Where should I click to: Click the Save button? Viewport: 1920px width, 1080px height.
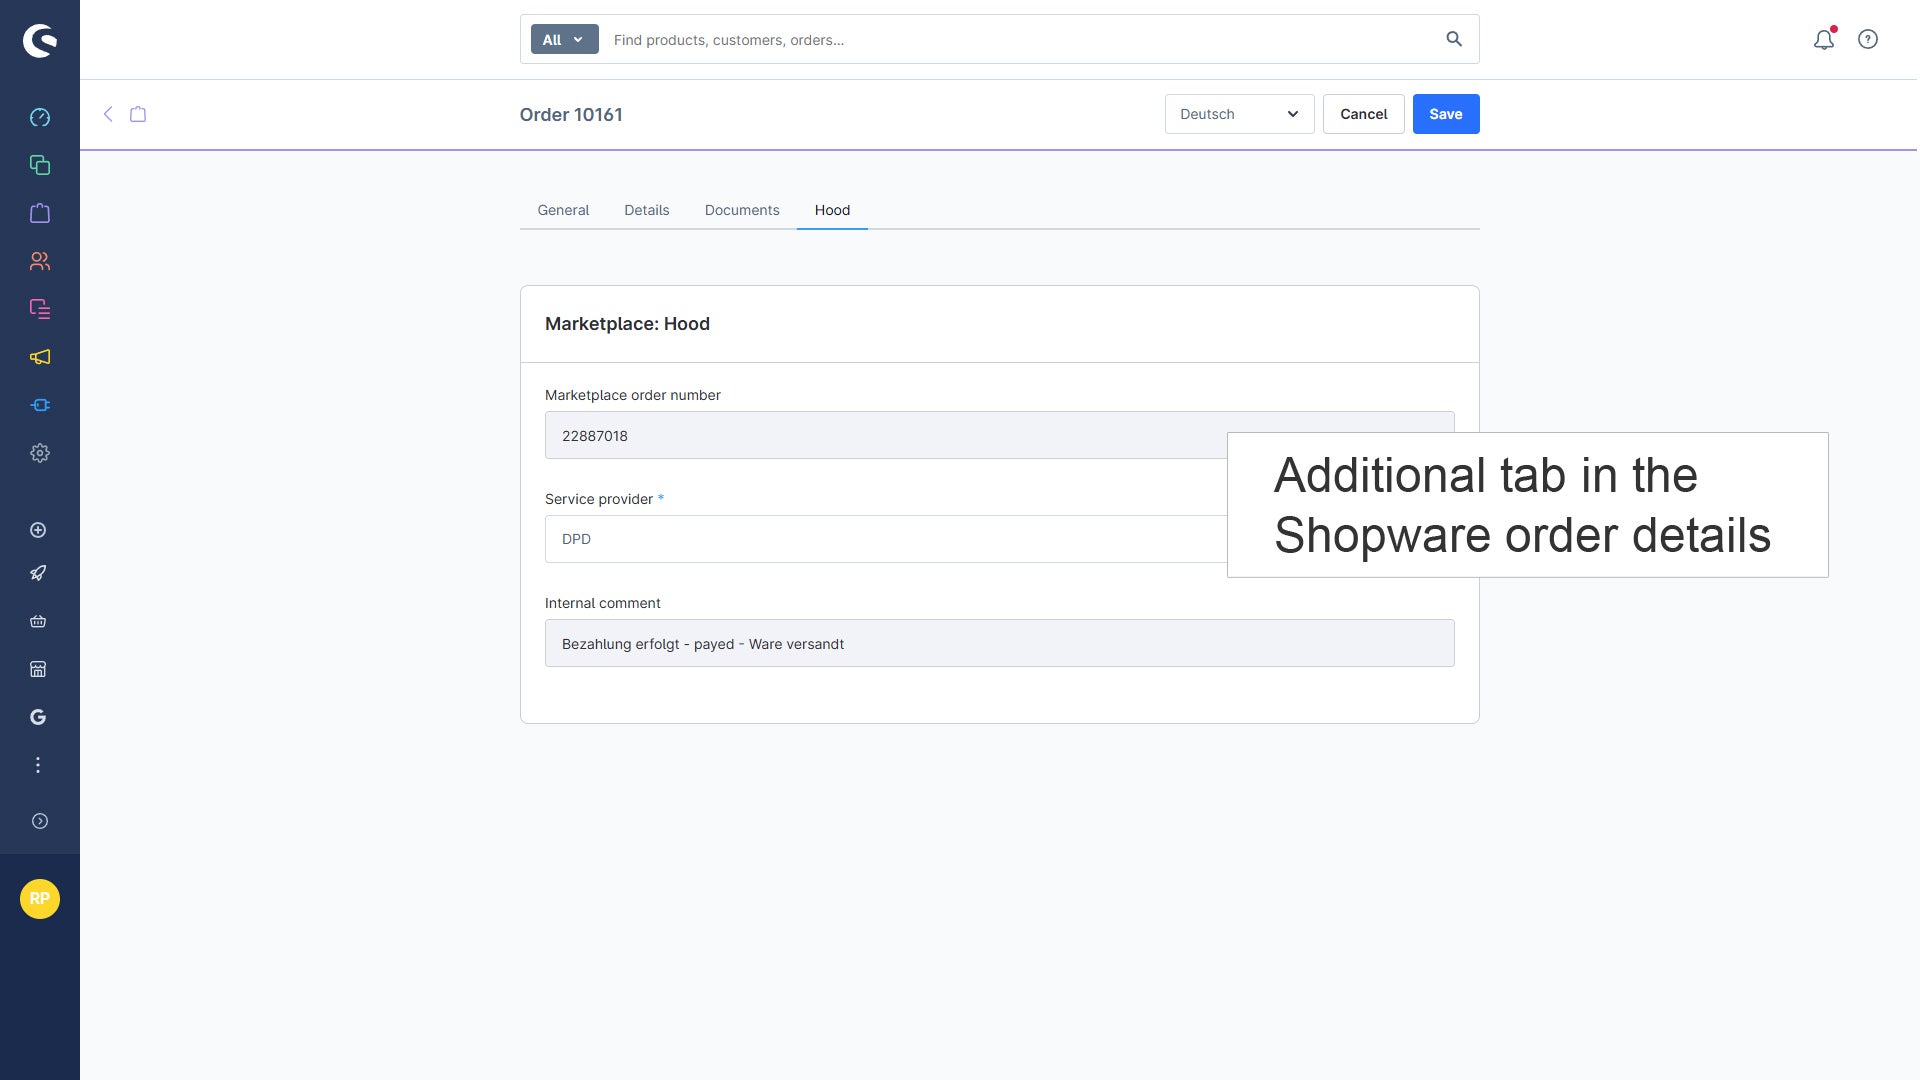[1446, 114]
